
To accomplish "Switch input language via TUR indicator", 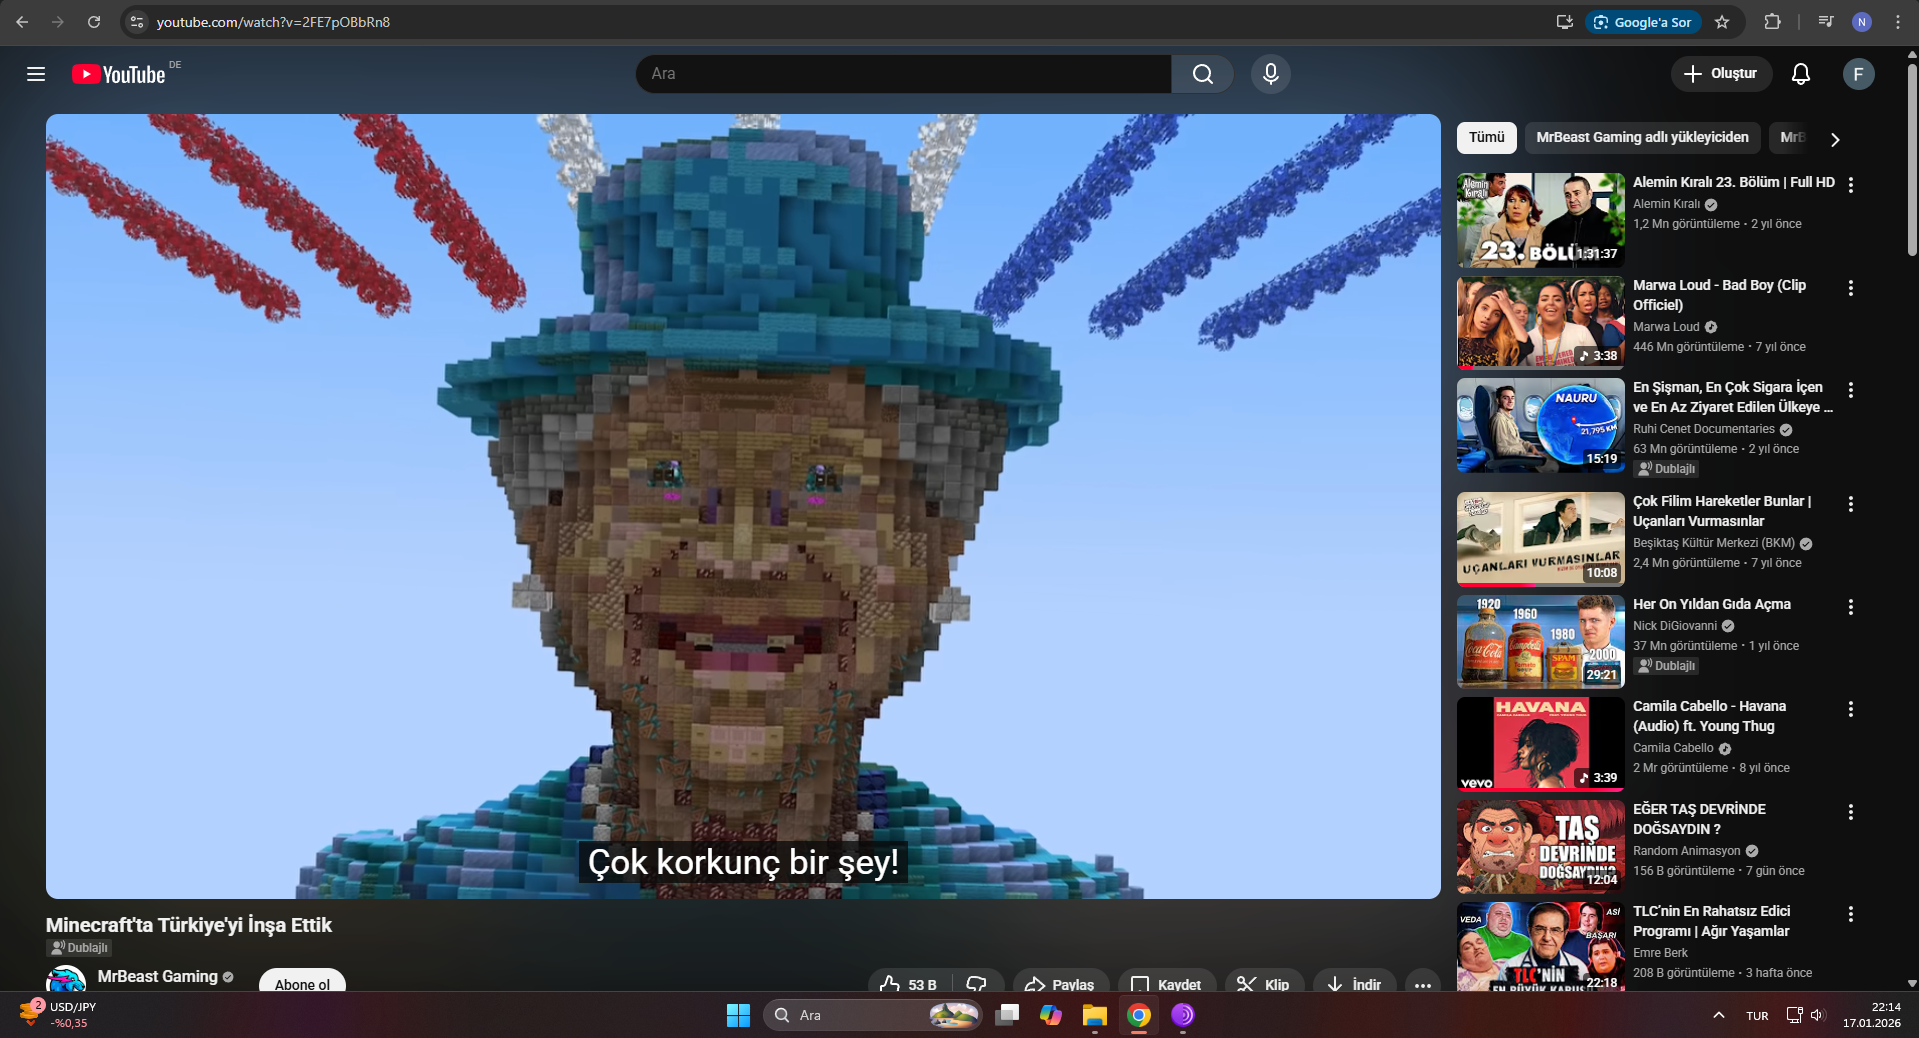I will pyautogui.click(x=1757, y=1015).
